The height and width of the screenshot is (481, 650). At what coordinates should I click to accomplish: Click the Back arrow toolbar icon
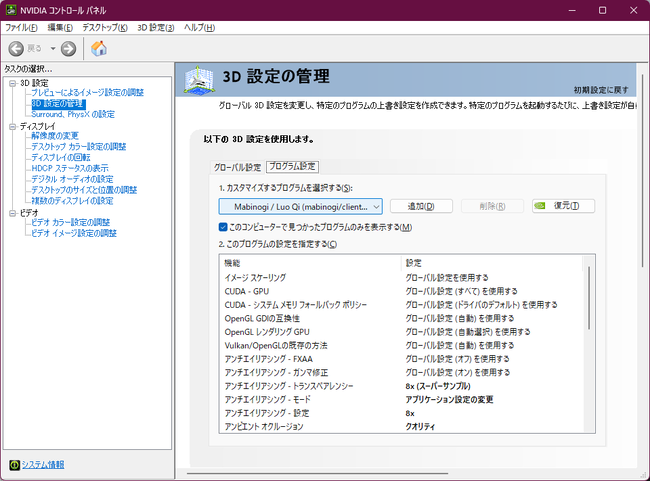pos(16,49)
